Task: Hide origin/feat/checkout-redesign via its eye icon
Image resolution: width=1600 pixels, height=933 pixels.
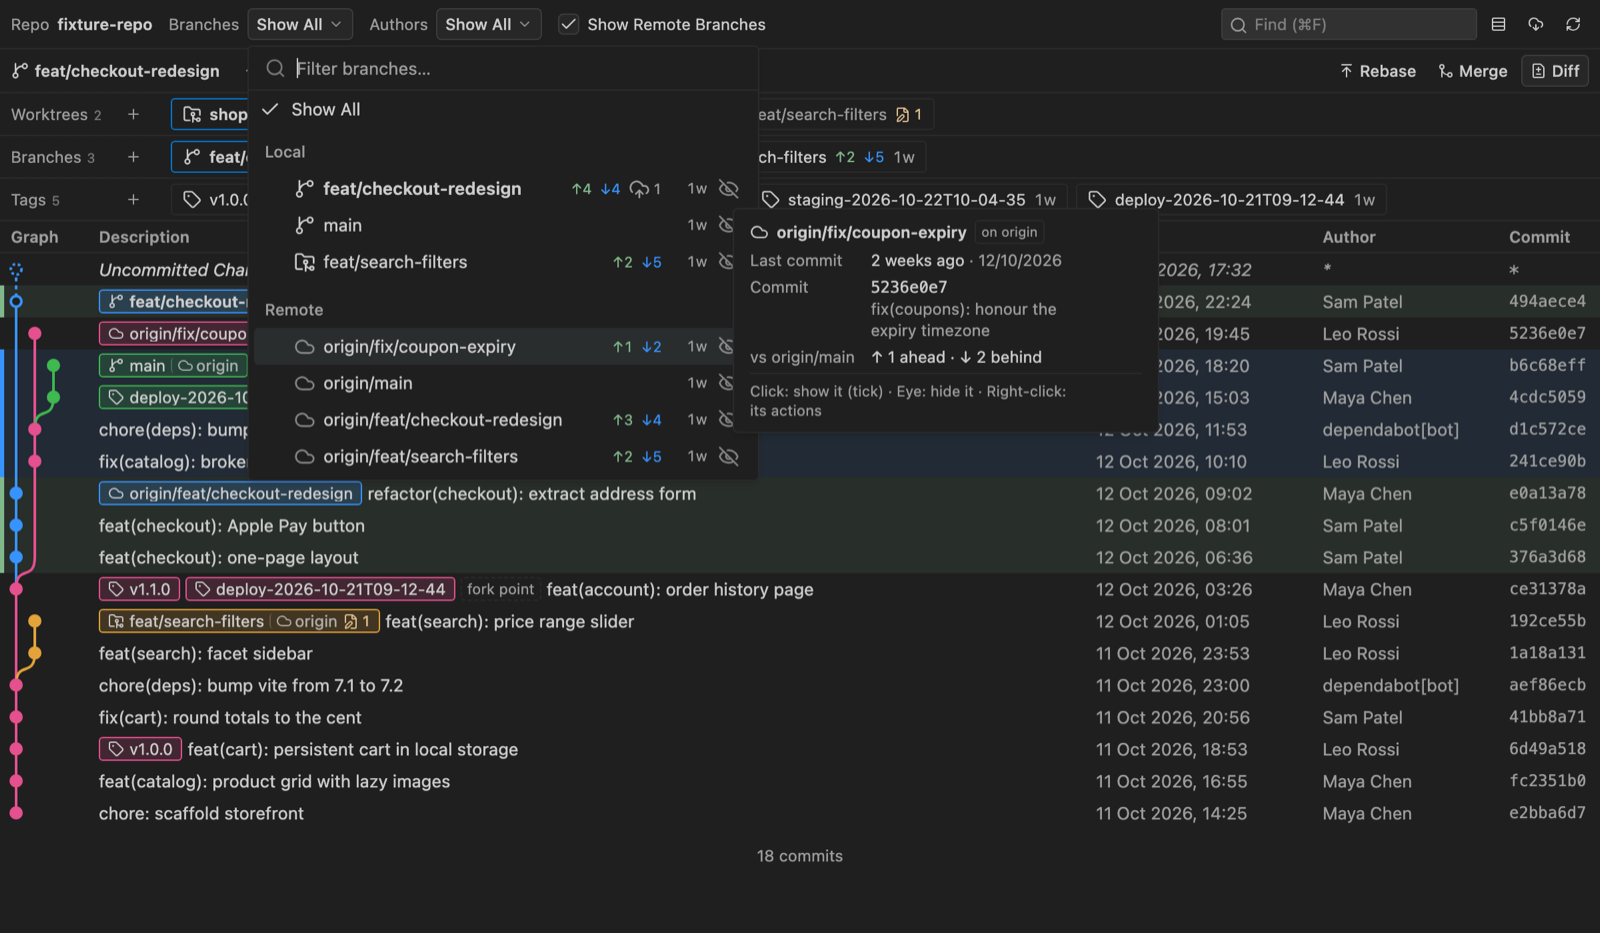Action: click(727, 420)
